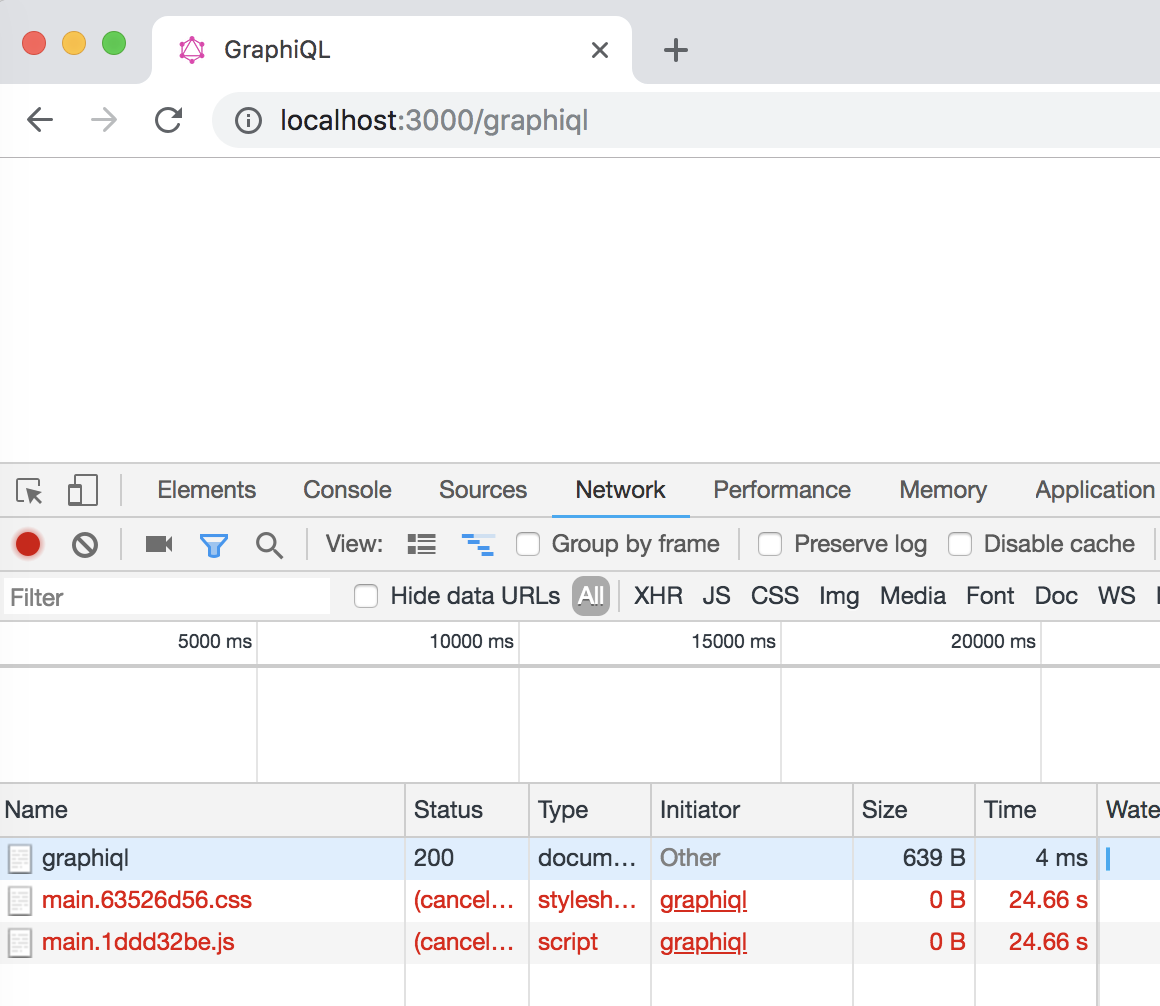The height and width of the screenshot is (1006, 1160).
Task: Toggle the network filter funnel
Action: coord(214,545)
